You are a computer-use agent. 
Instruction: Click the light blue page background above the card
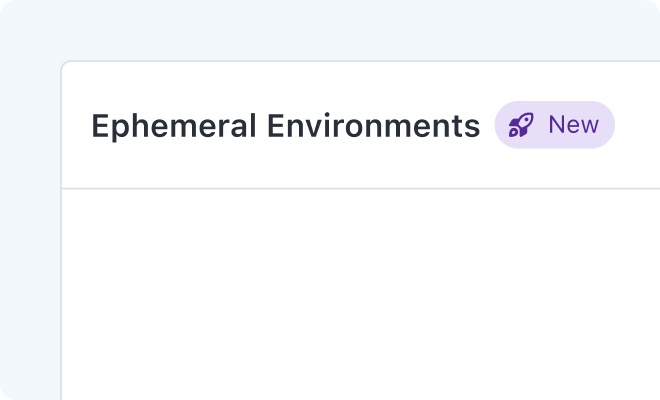tap(330, 29)
